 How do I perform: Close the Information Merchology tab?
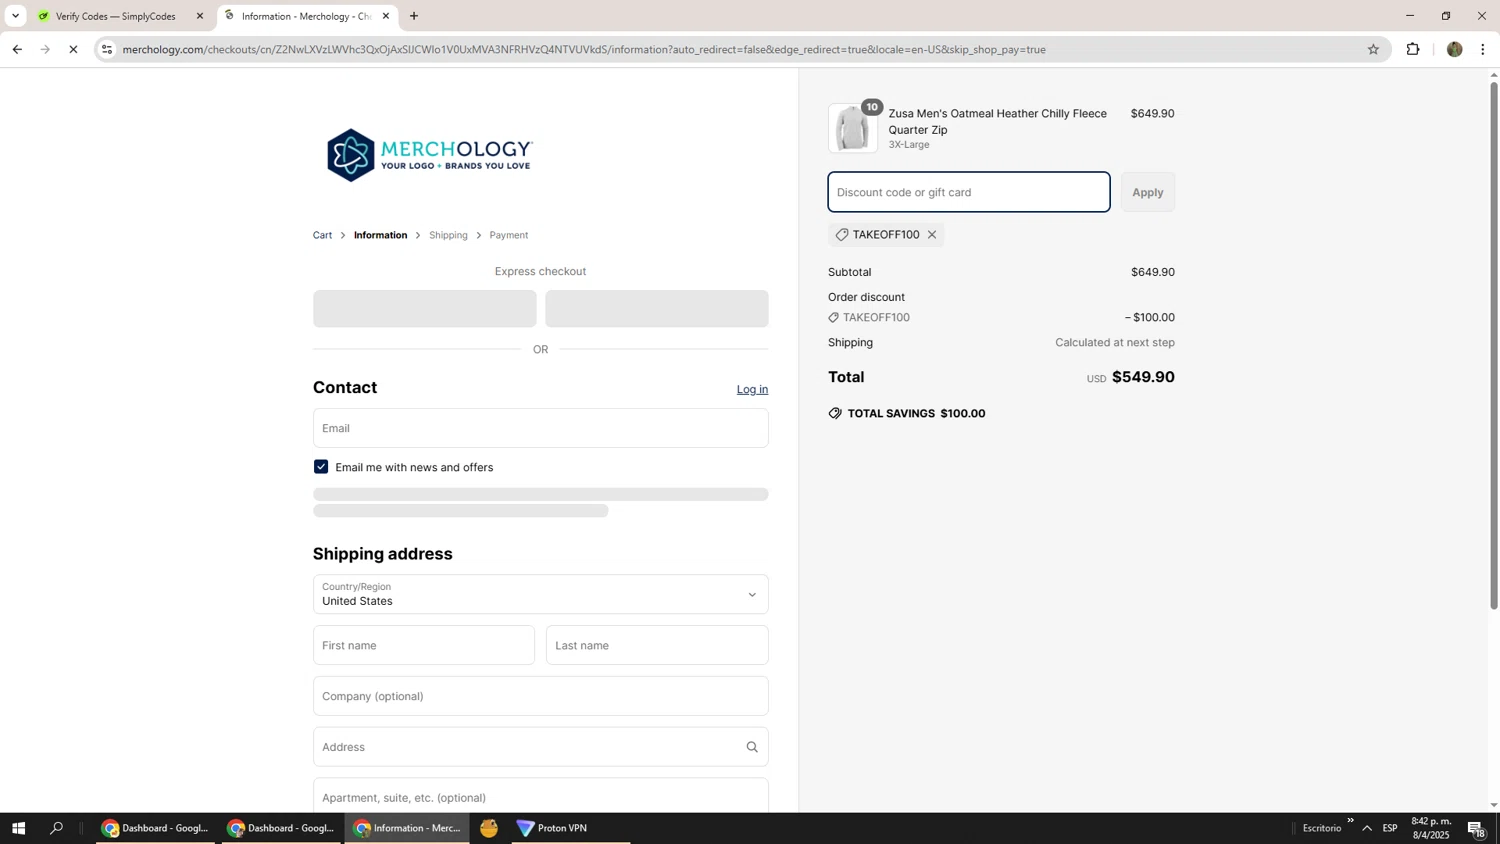[x=386, y=16]
